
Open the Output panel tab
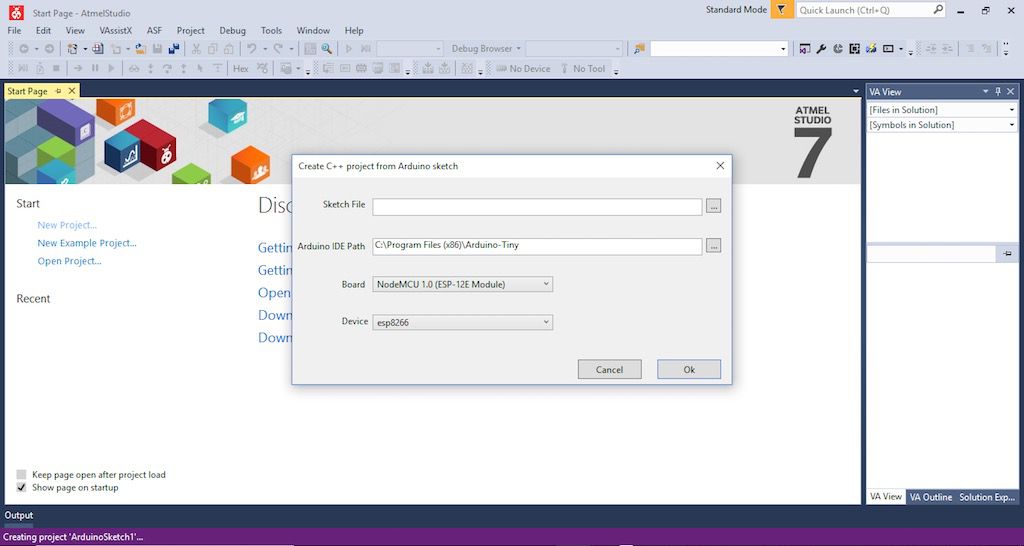pos(19,515)
